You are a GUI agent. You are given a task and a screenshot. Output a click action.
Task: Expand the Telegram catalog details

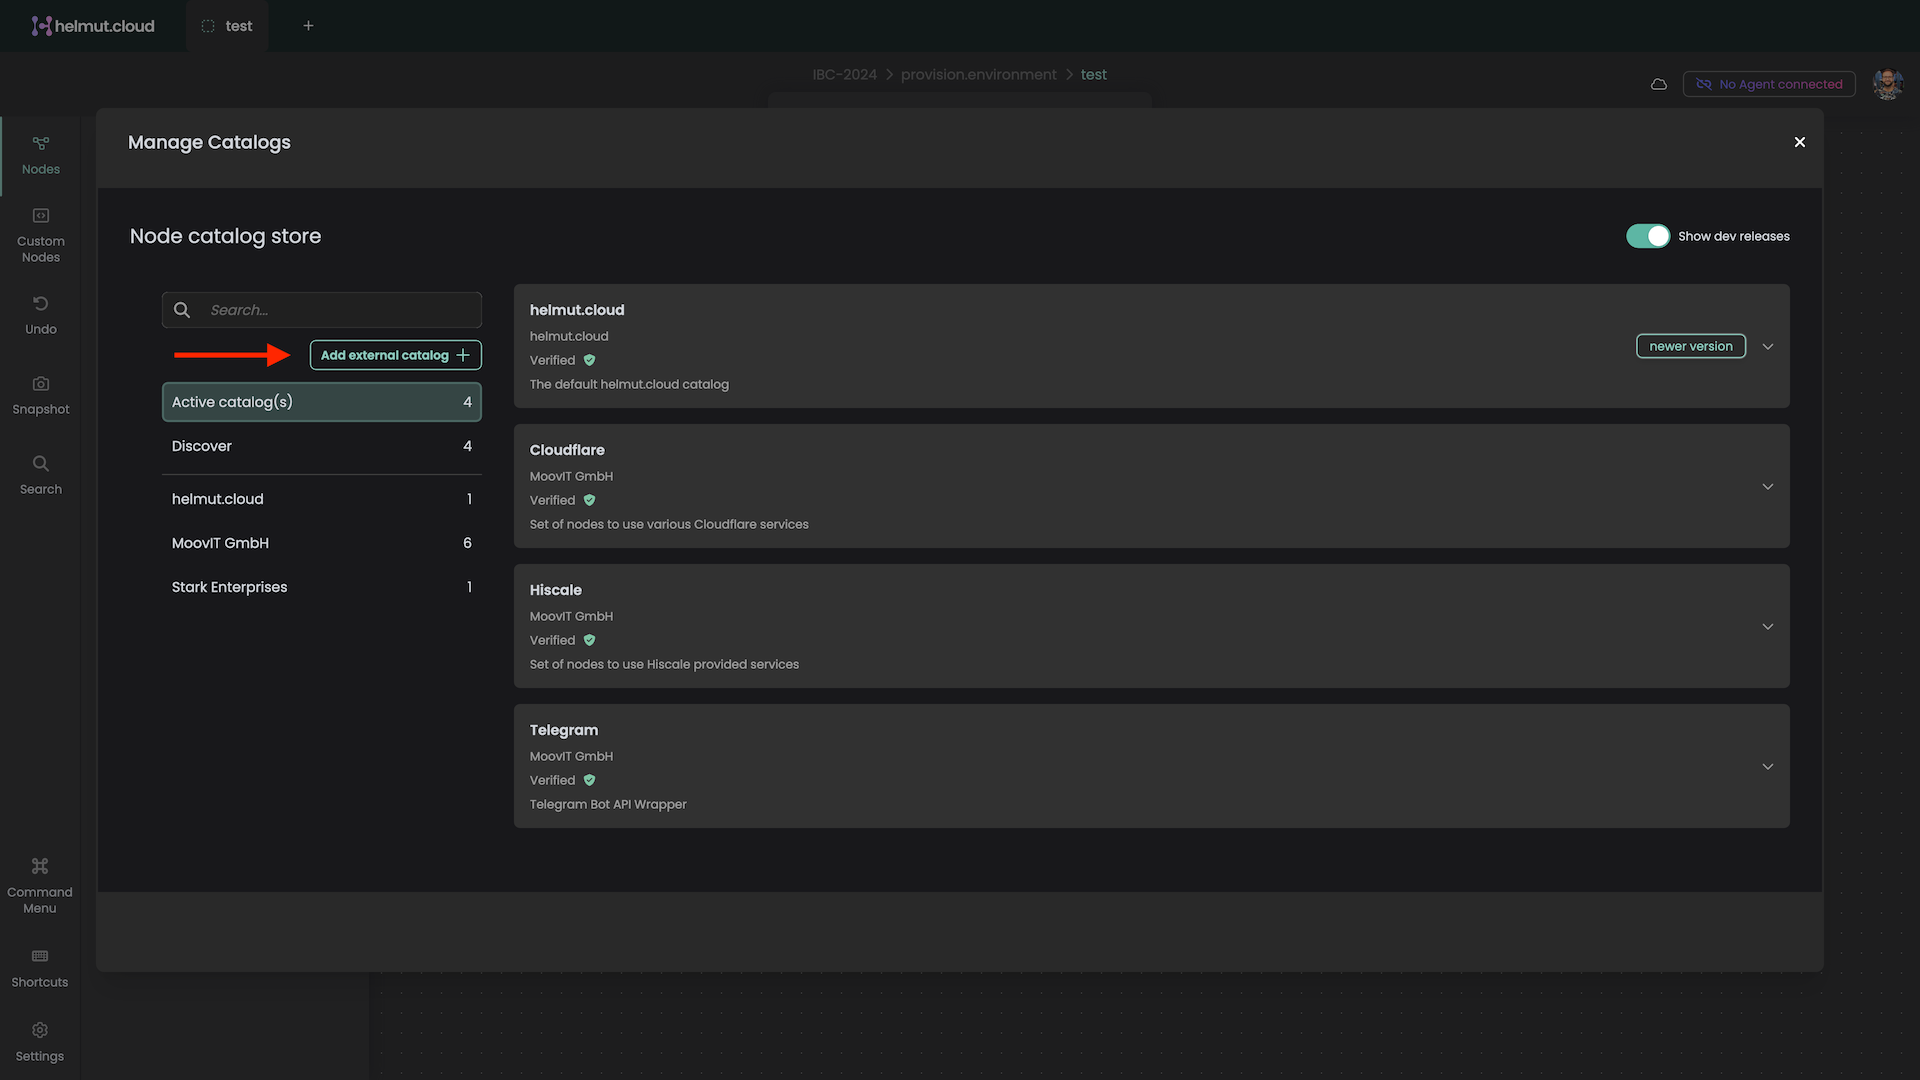tap(1768, 767)
